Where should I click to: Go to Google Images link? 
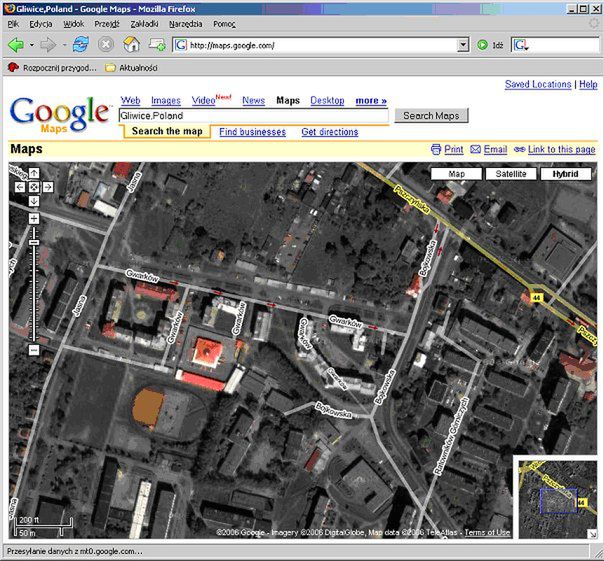166,101
